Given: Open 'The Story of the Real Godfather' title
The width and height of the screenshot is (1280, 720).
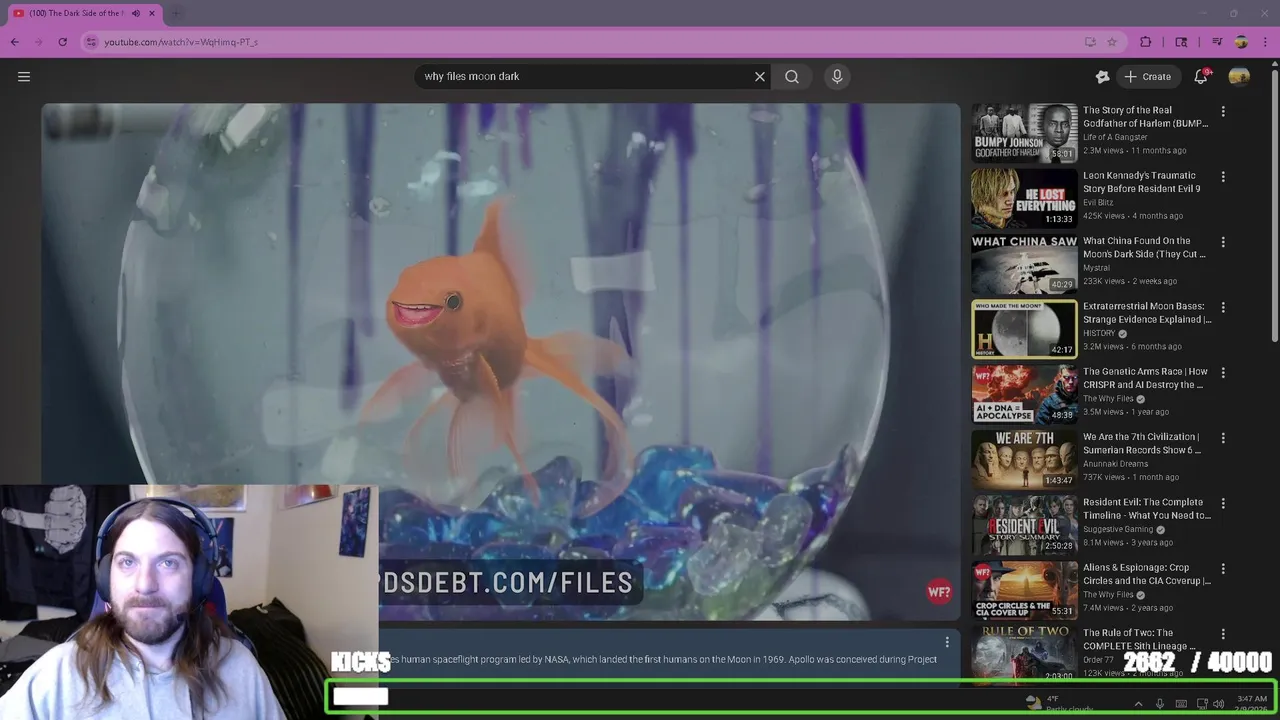Looking at the screenshot, I should 1145,117.
